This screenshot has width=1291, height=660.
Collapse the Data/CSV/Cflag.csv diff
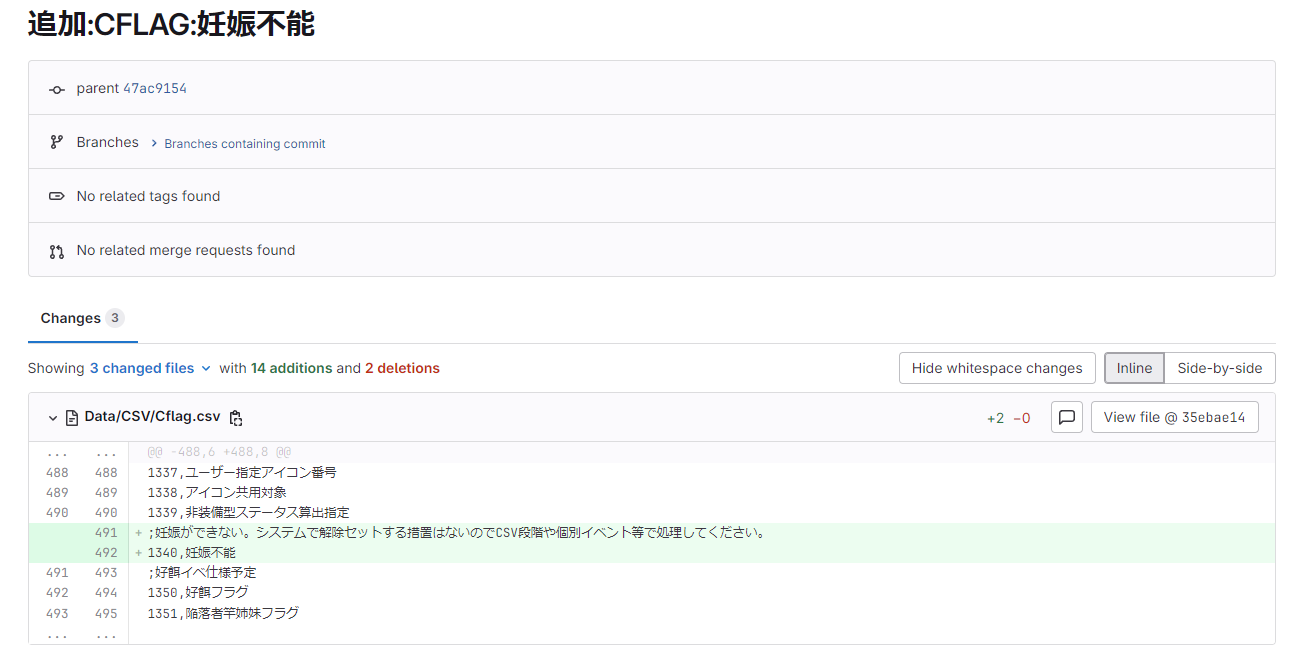tap(53, 418)
